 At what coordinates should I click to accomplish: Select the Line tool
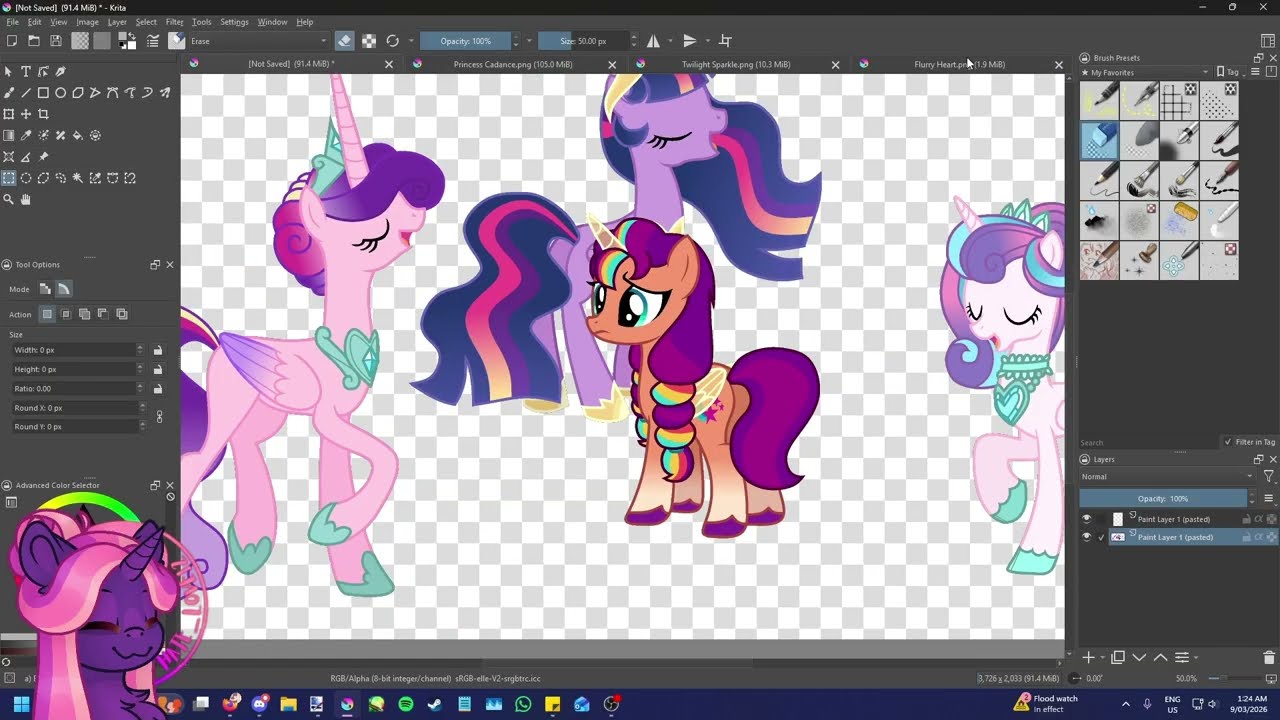click(26, 93)
